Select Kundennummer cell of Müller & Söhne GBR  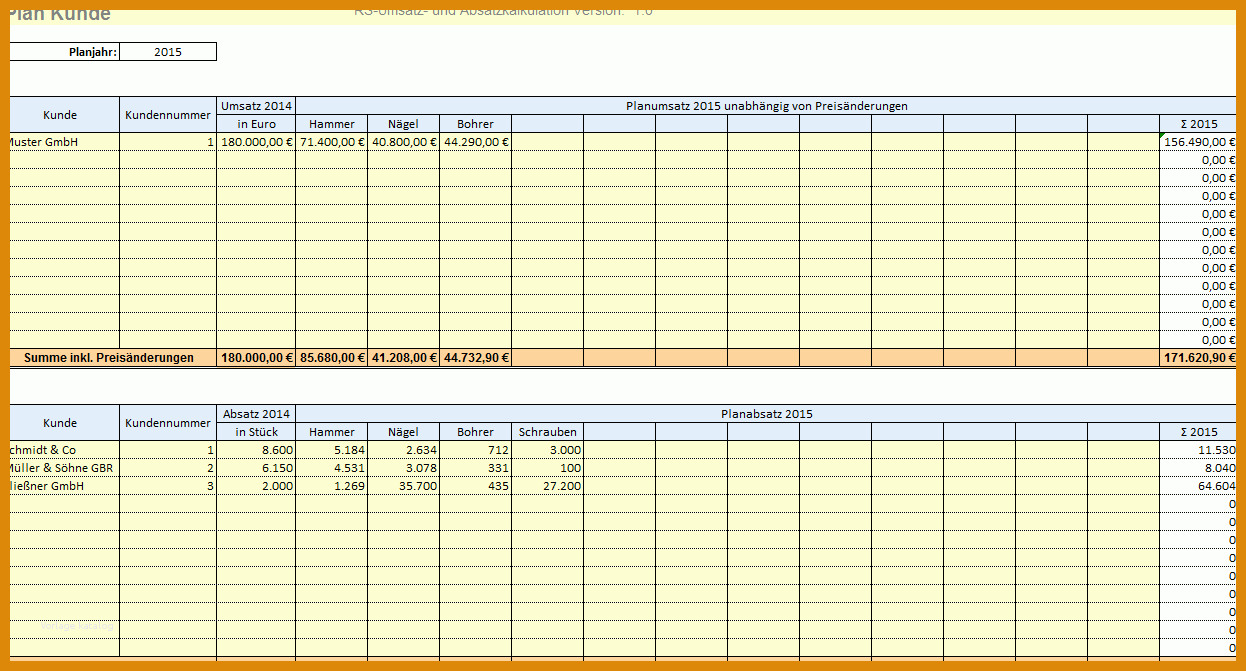pos(168,467)
